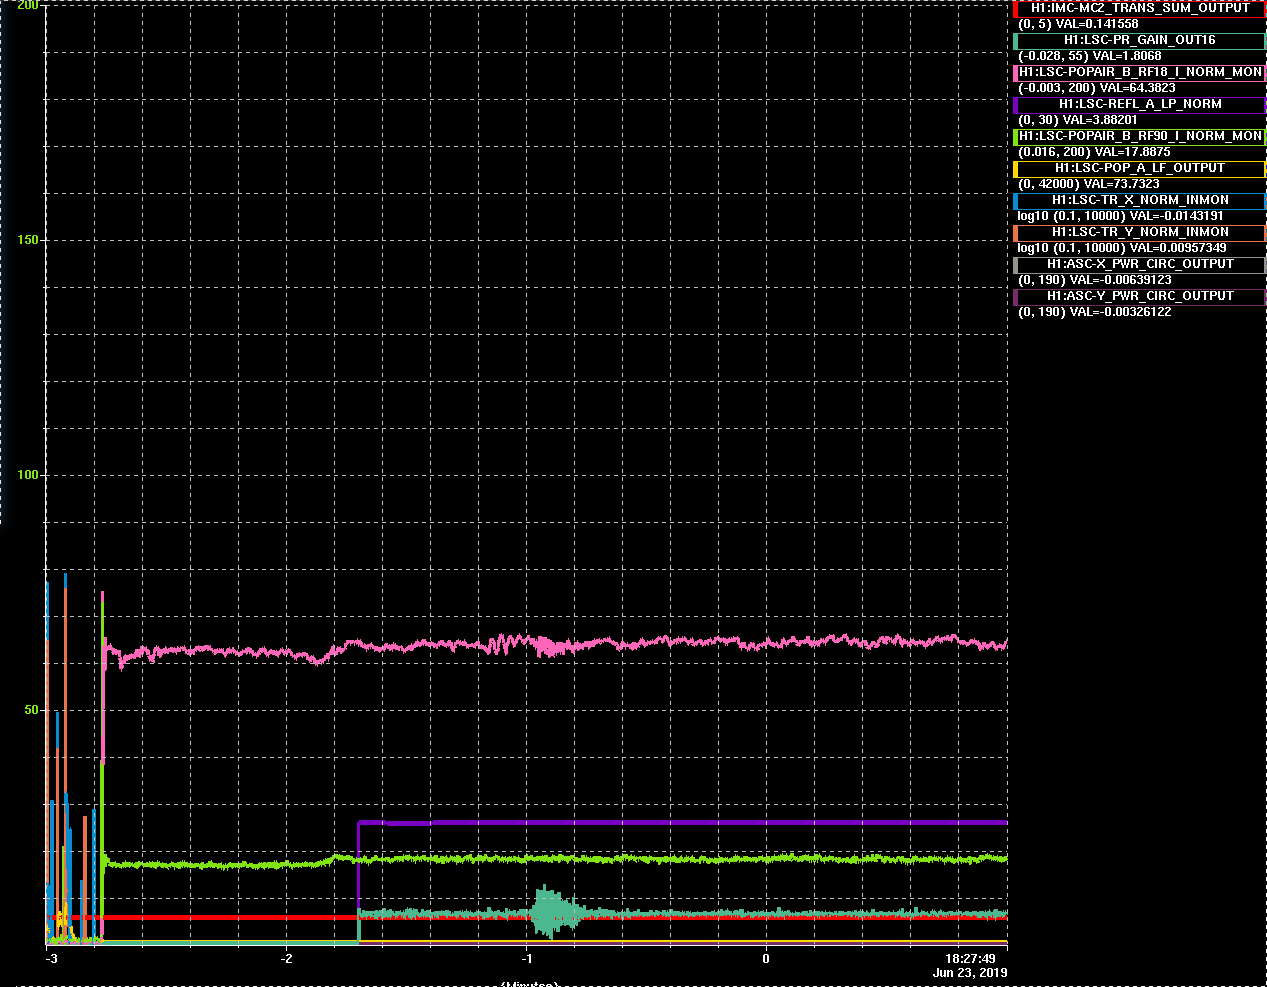The width and height of the screenshot is (1267, 987).
Task: Click the red swatch beside IMC-MC2_TRANS_SUM_OUTPUT
Action: tap(1015, 8)
